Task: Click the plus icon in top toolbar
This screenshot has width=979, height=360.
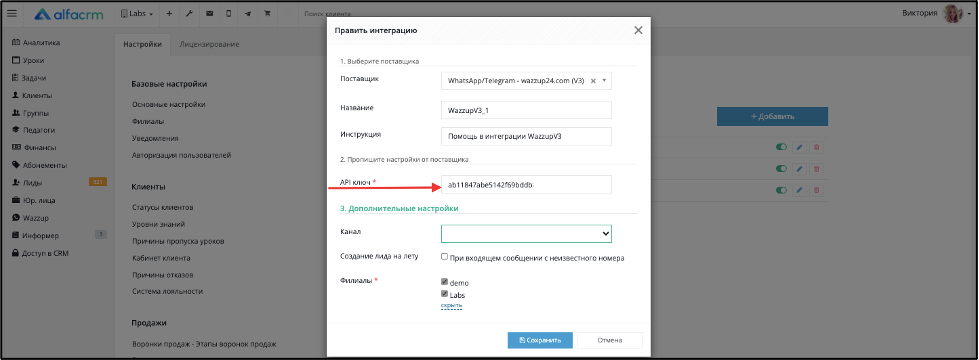Action: pyautogui.click(x=169, y=14)
